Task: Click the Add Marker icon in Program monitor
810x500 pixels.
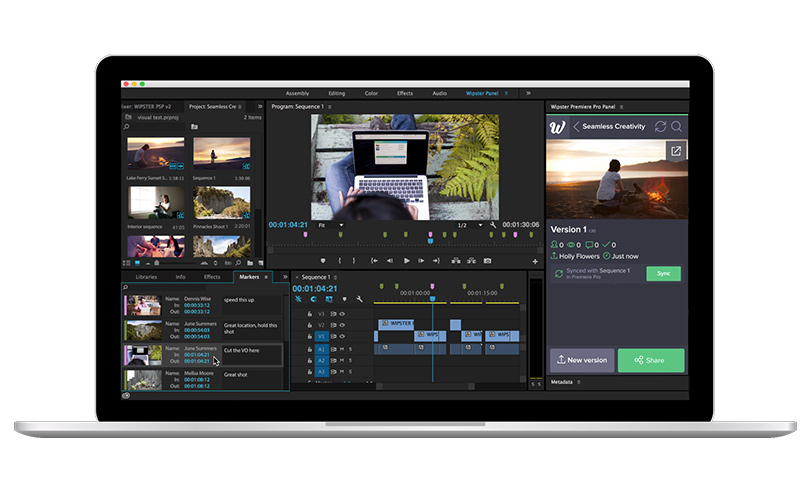Action: pyautogui.click(x=323, y=261)
